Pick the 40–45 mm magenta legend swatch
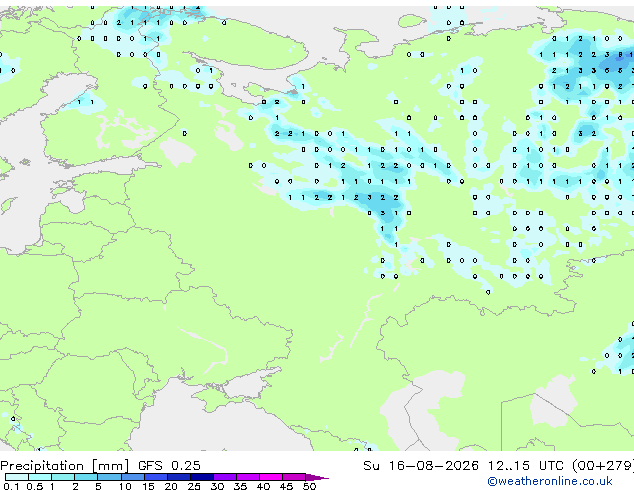Image resolution: width=634 pixels, height=490 pixels. [271, 477]
